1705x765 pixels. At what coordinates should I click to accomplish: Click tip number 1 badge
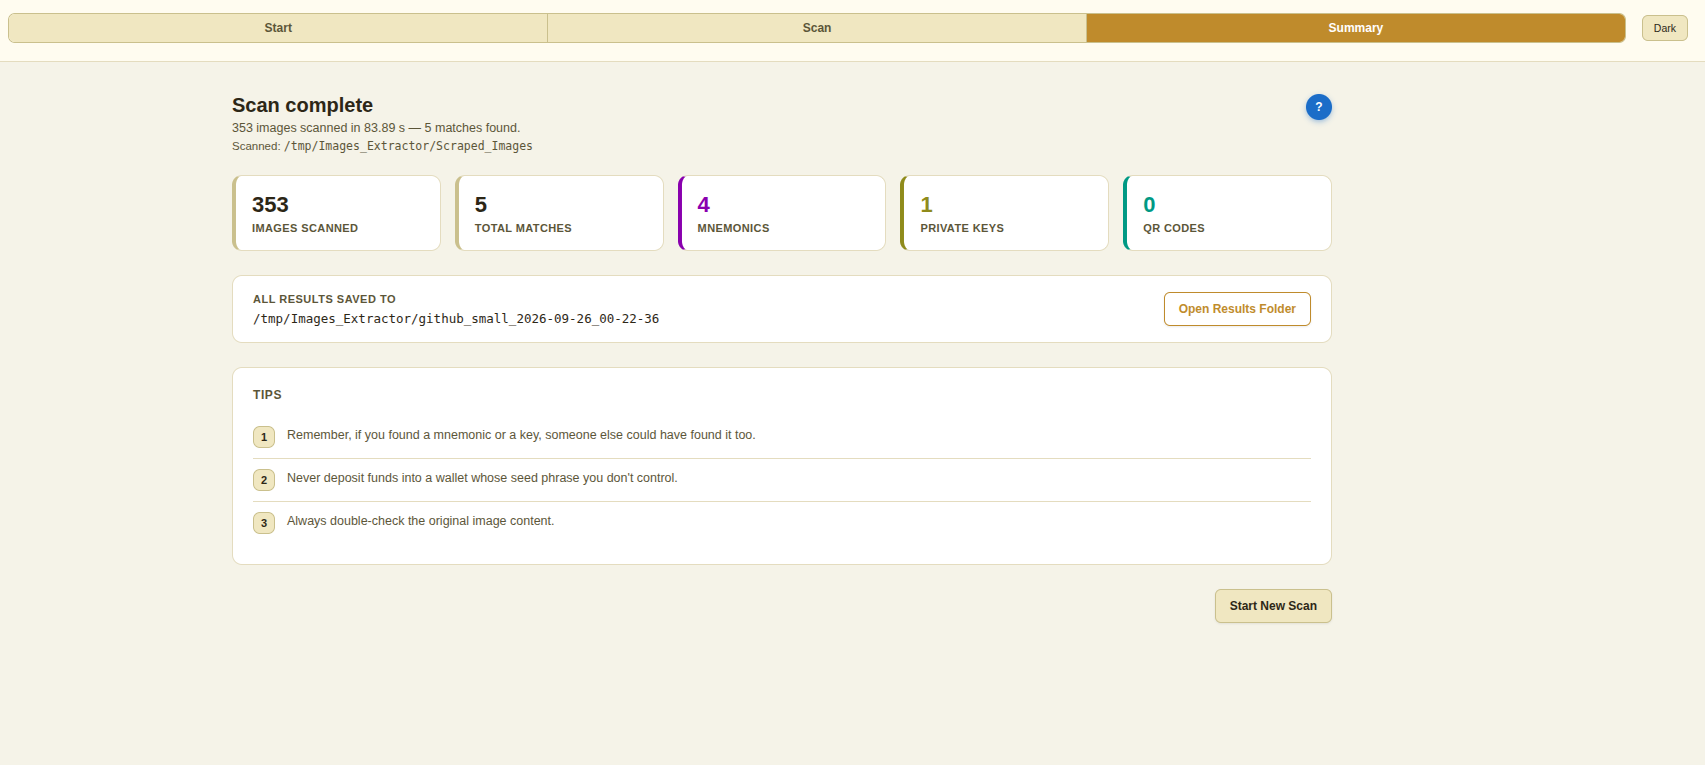[264, 437]
